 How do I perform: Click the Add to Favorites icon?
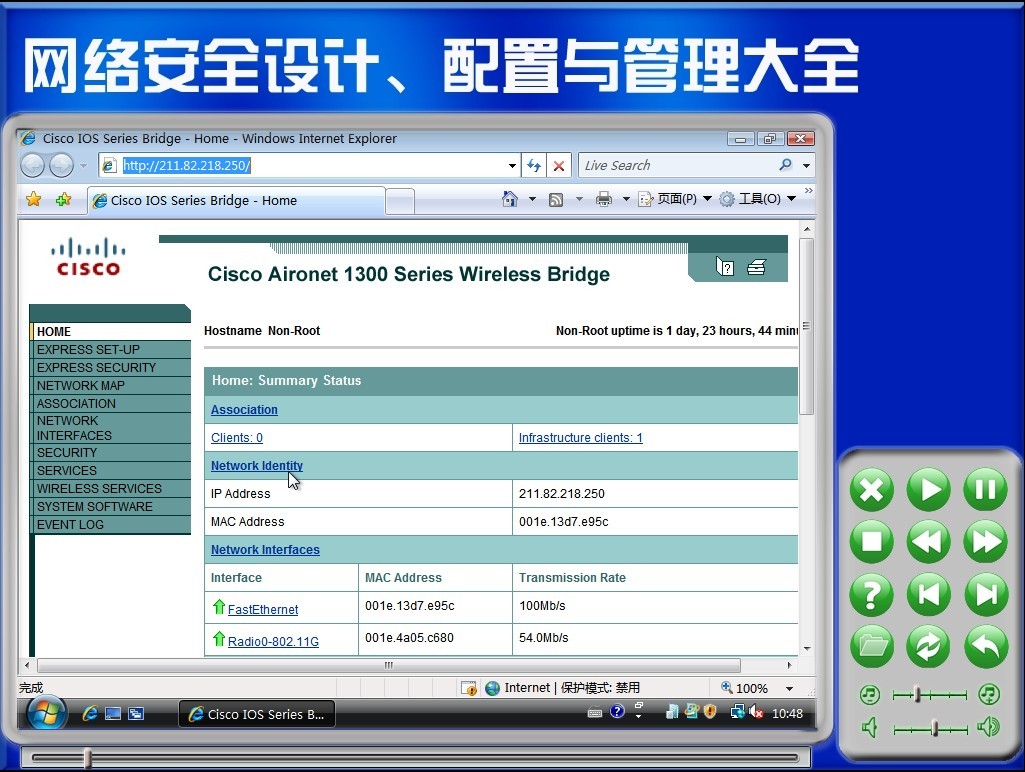[x=63, y=199]
